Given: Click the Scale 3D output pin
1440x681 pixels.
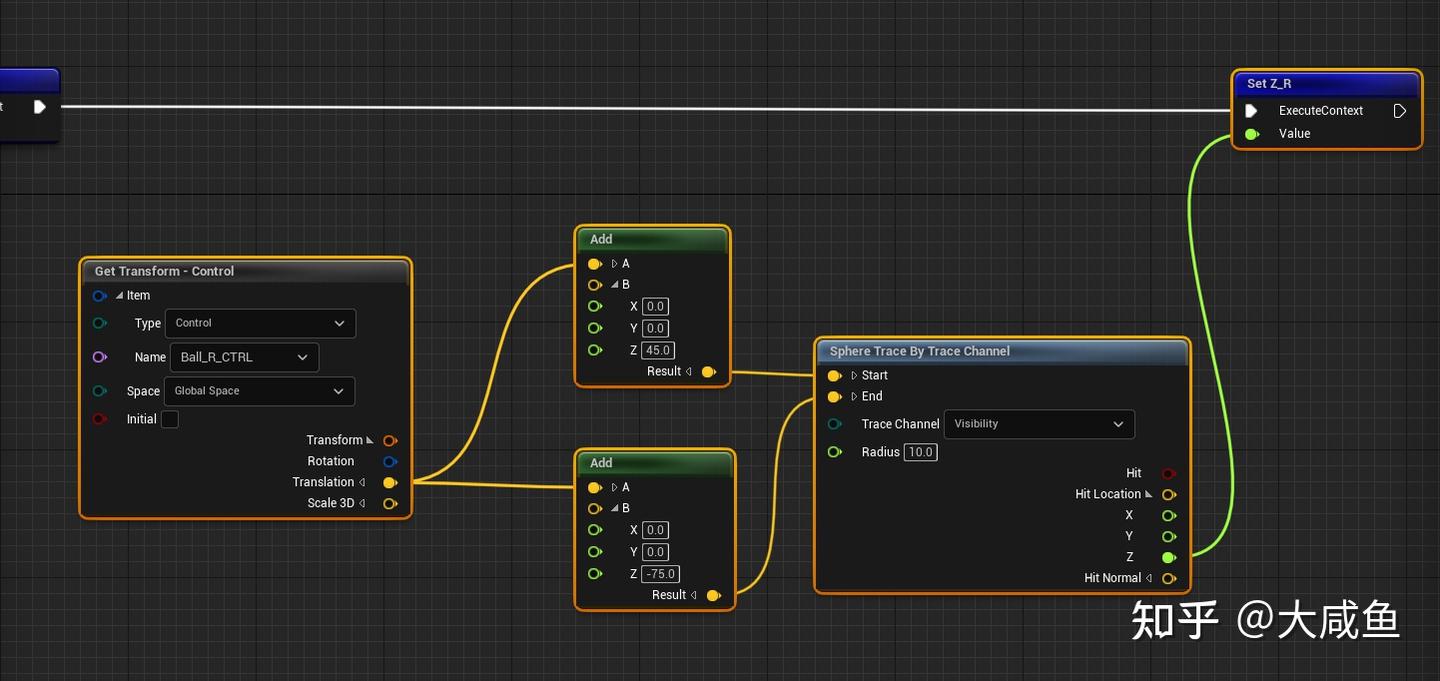Looking at the screenshot, I should [390, 503].
